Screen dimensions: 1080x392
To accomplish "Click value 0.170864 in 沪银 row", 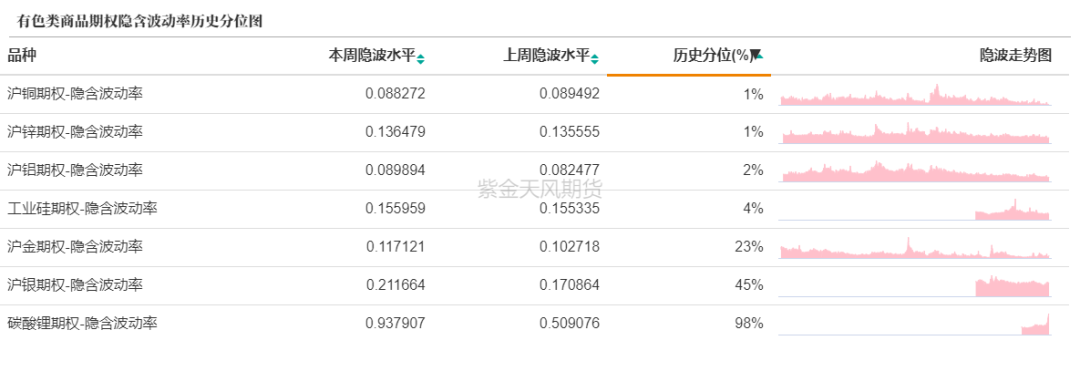I will click(570, 285).
